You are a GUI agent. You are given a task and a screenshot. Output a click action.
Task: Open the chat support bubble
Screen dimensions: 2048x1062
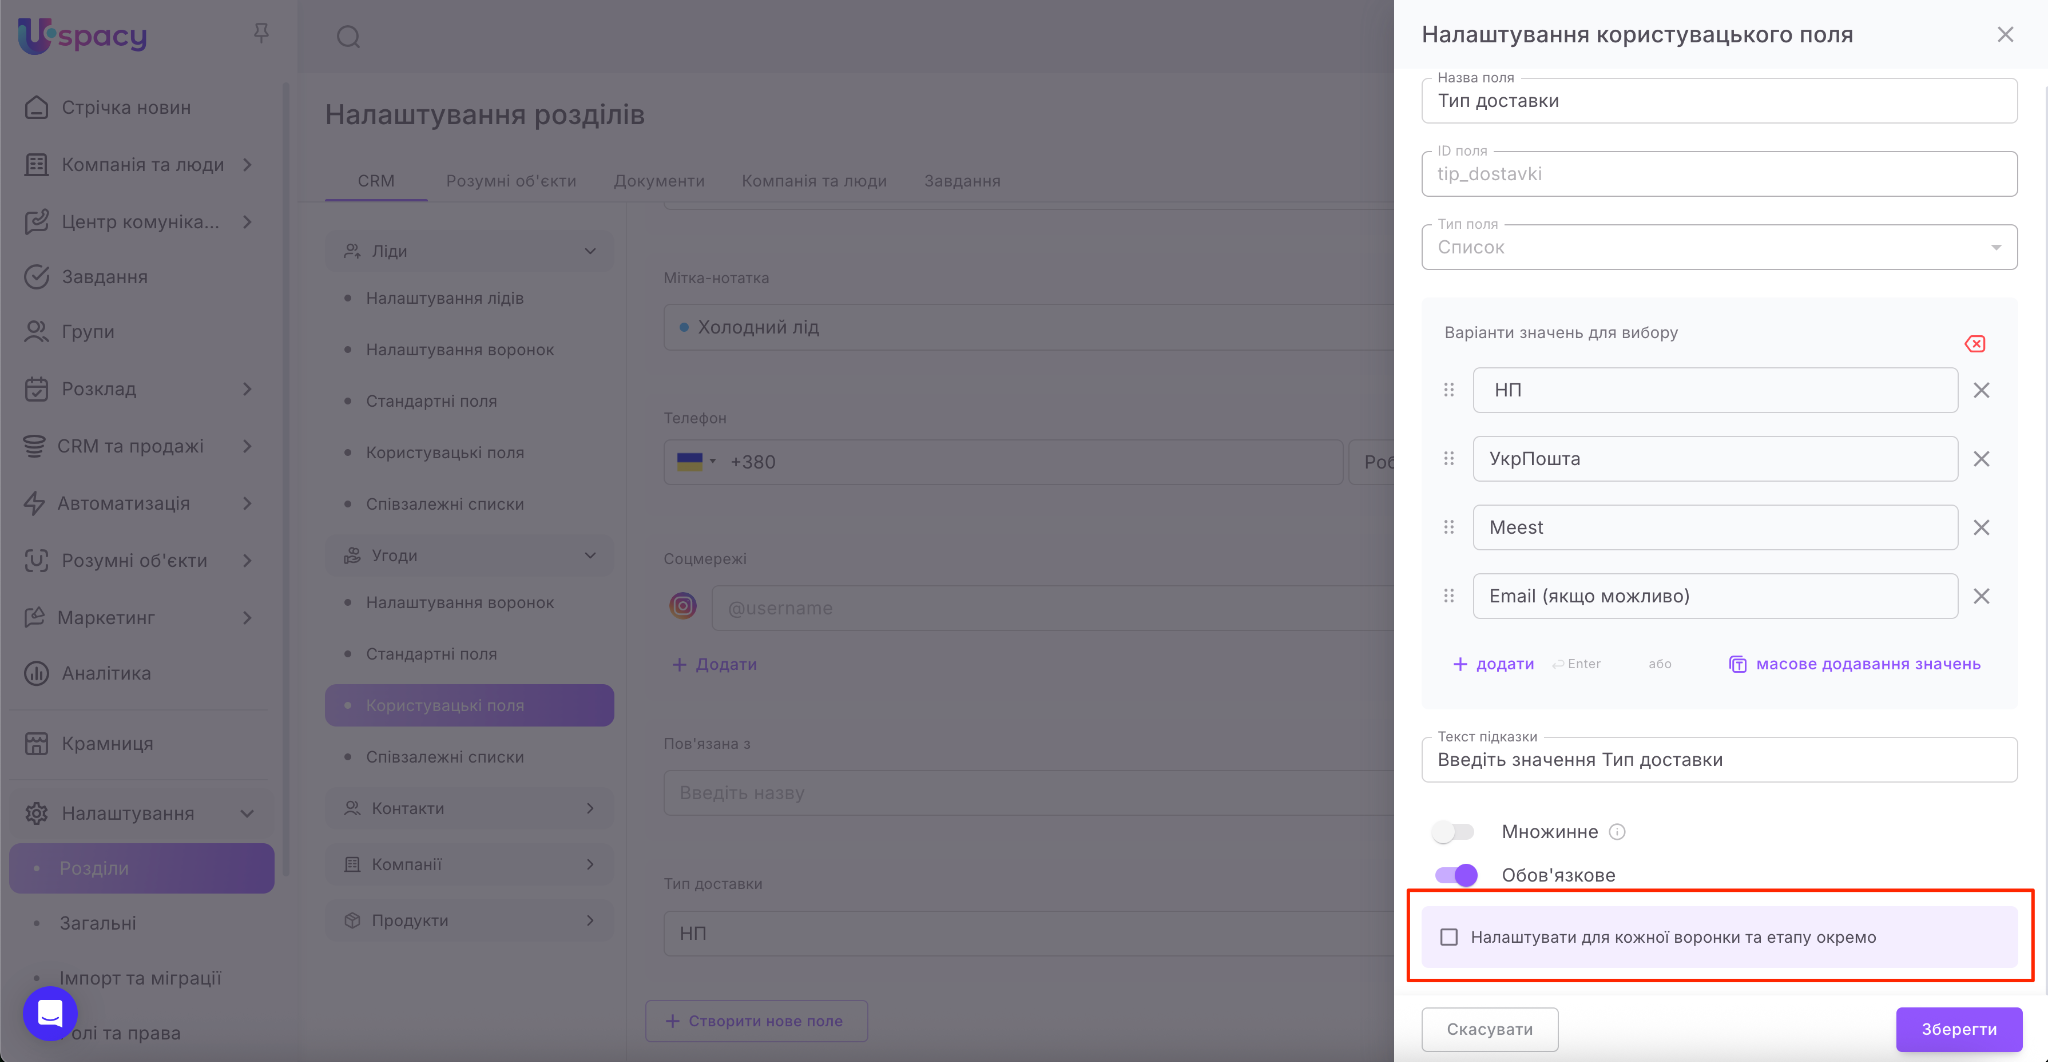click(50, 1013)
